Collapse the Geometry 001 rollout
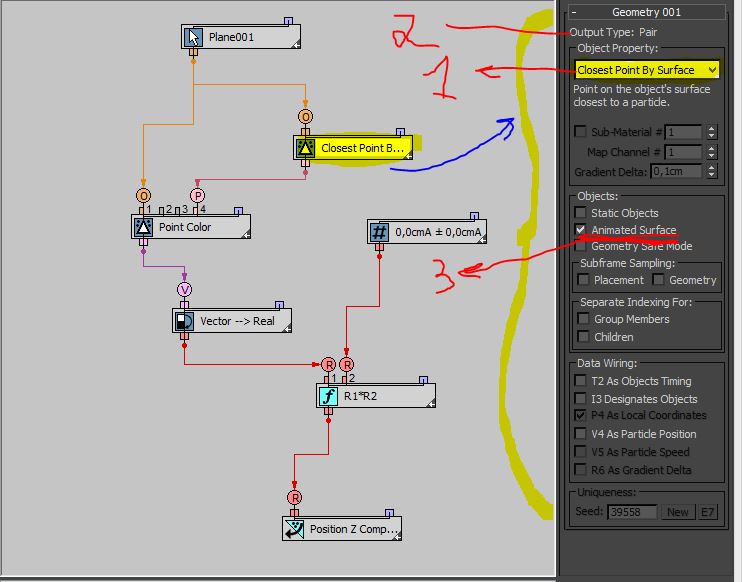This screenshot has width=742, height=582. pos(573,12)
